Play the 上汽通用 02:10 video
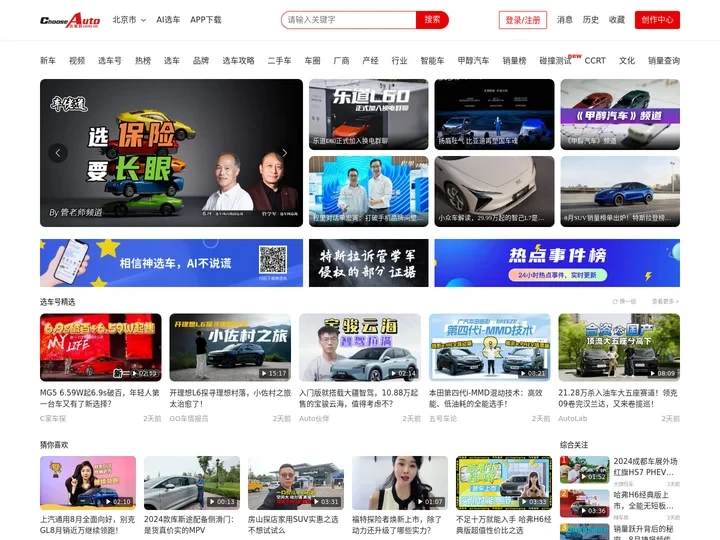 click(x=88, y=483)
